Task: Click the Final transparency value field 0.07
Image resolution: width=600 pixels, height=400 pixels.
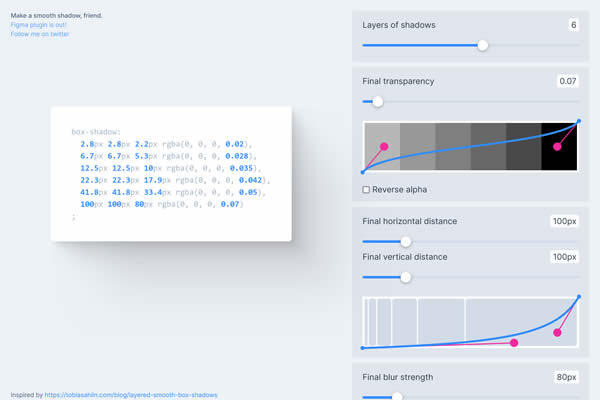Action: point(567,81)
